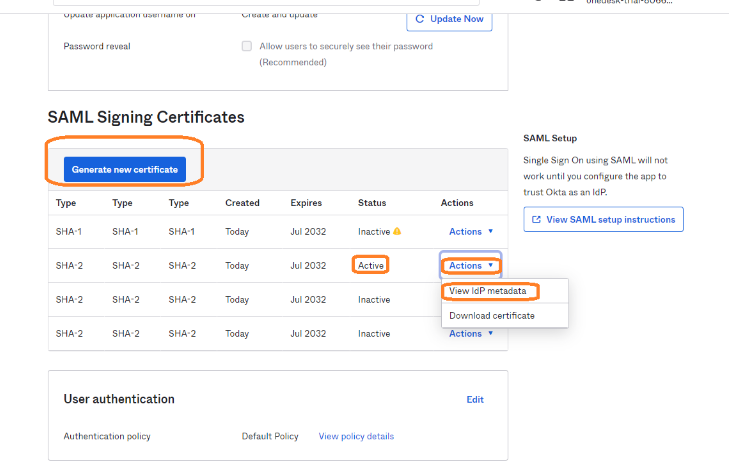Expand Actions dropdown in the last certificate row
The image size is (740, 475).
point(470,334)
